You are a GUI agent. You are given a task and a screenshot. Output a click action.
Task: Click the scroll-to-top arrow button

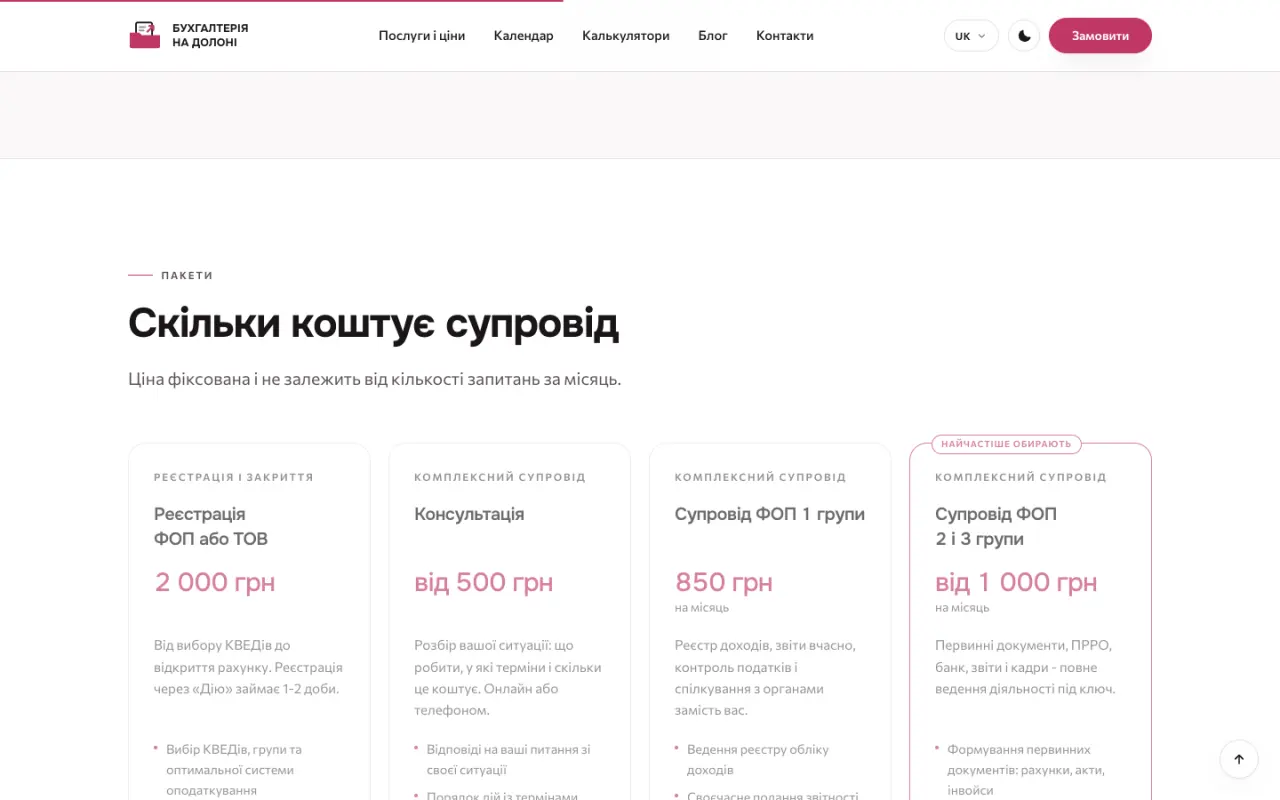[1239, 759]
